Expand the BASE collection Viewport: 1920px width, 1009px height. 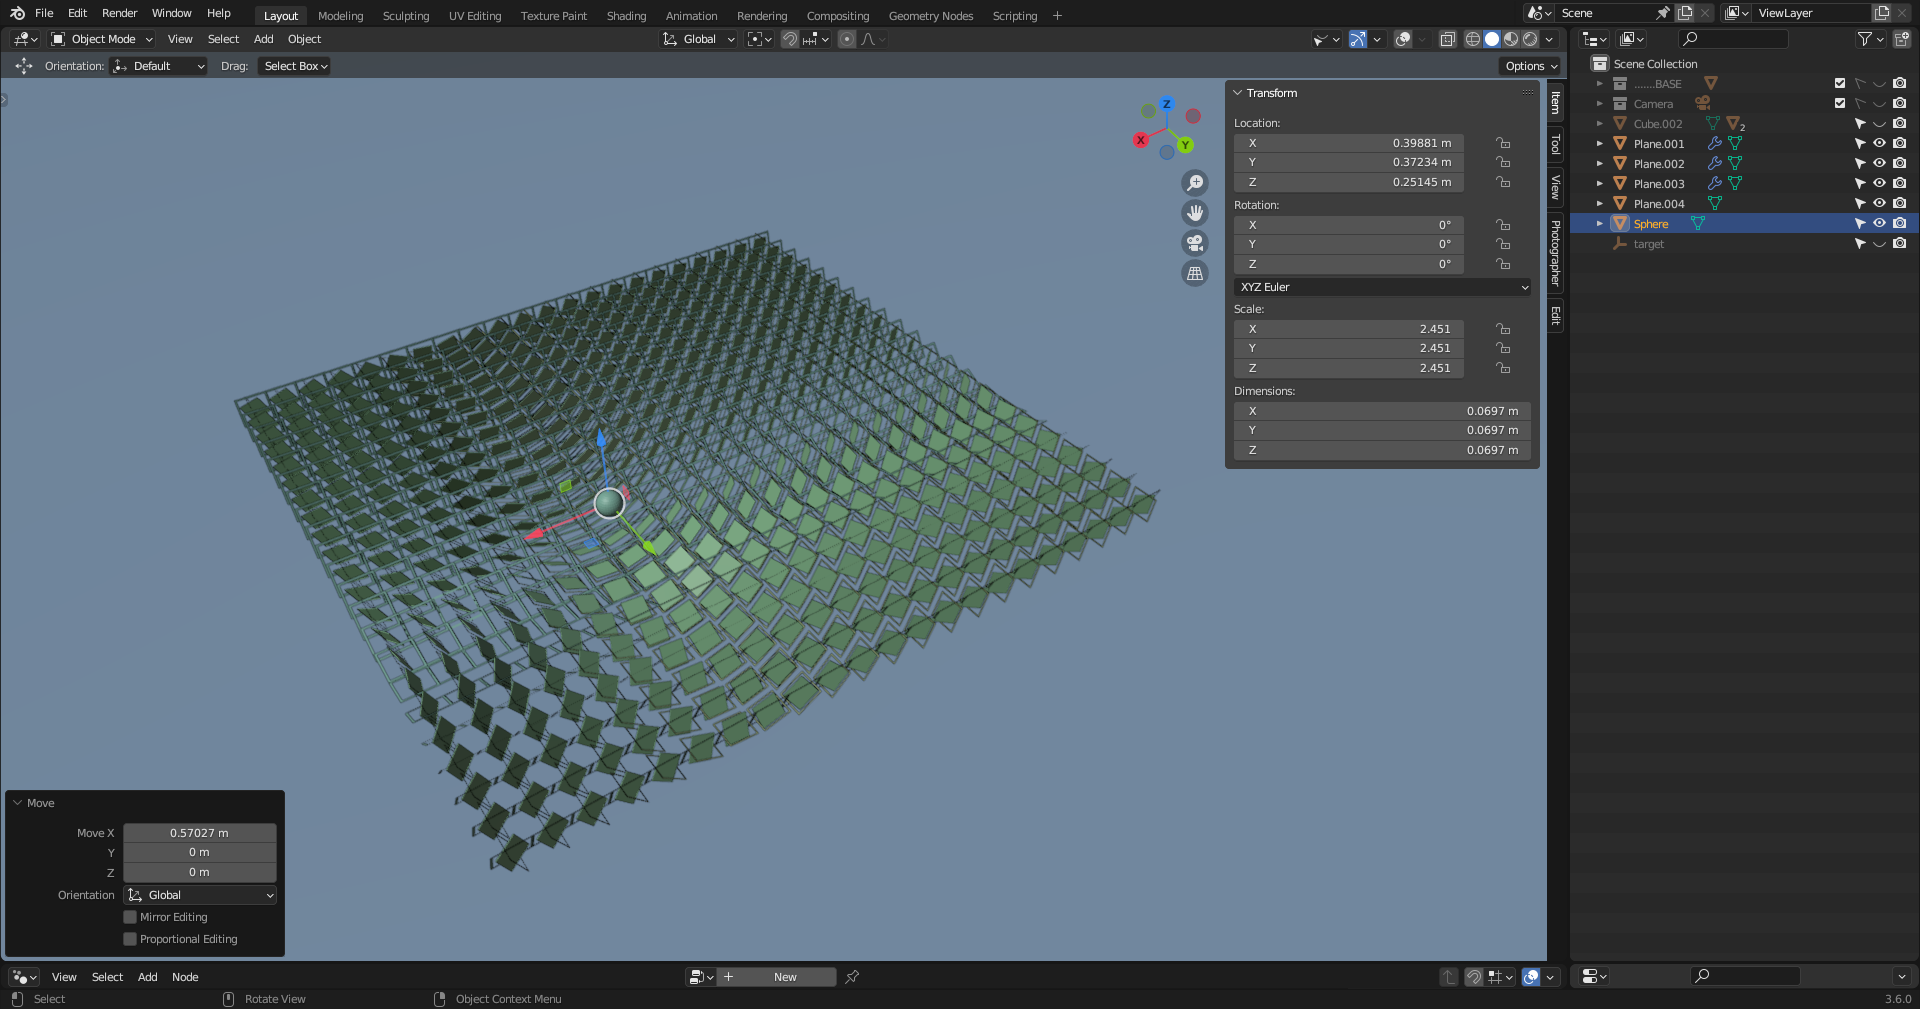pos(1599,83)
